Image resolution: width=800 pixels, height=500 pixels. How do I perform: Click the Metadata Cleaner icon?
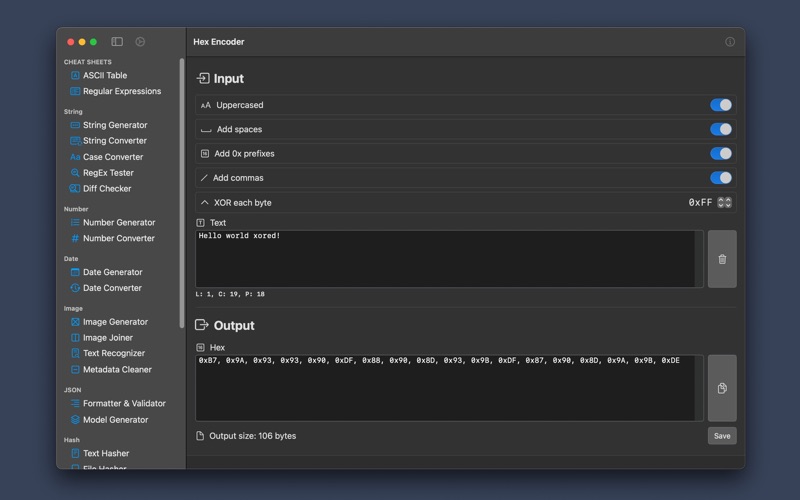point(75,369)
